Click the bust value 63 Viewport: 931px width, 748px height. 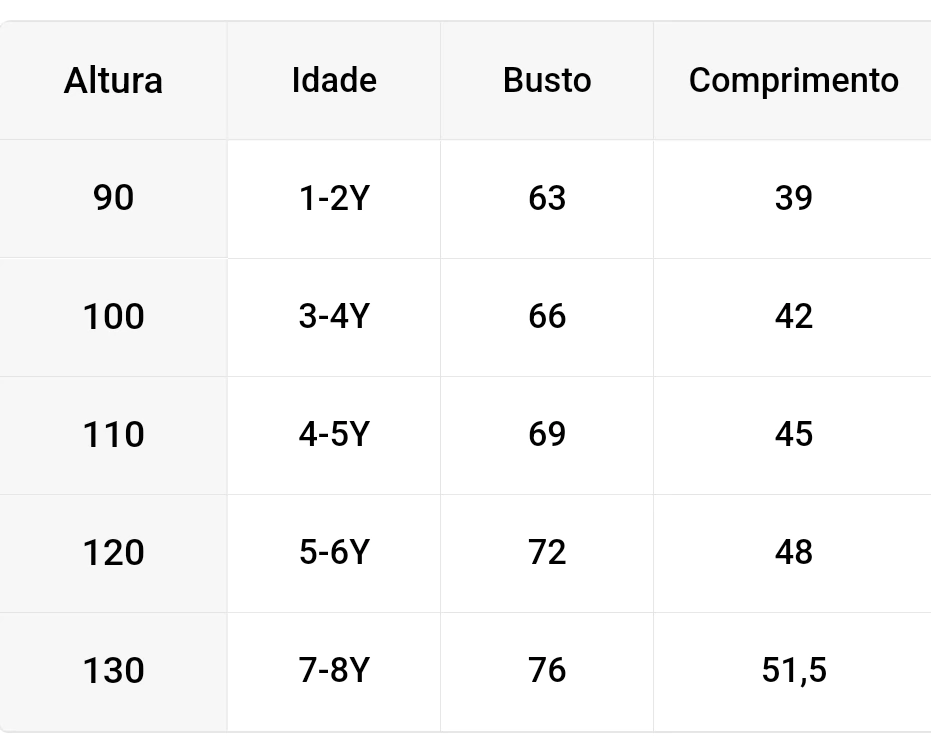tap(547, 198)
